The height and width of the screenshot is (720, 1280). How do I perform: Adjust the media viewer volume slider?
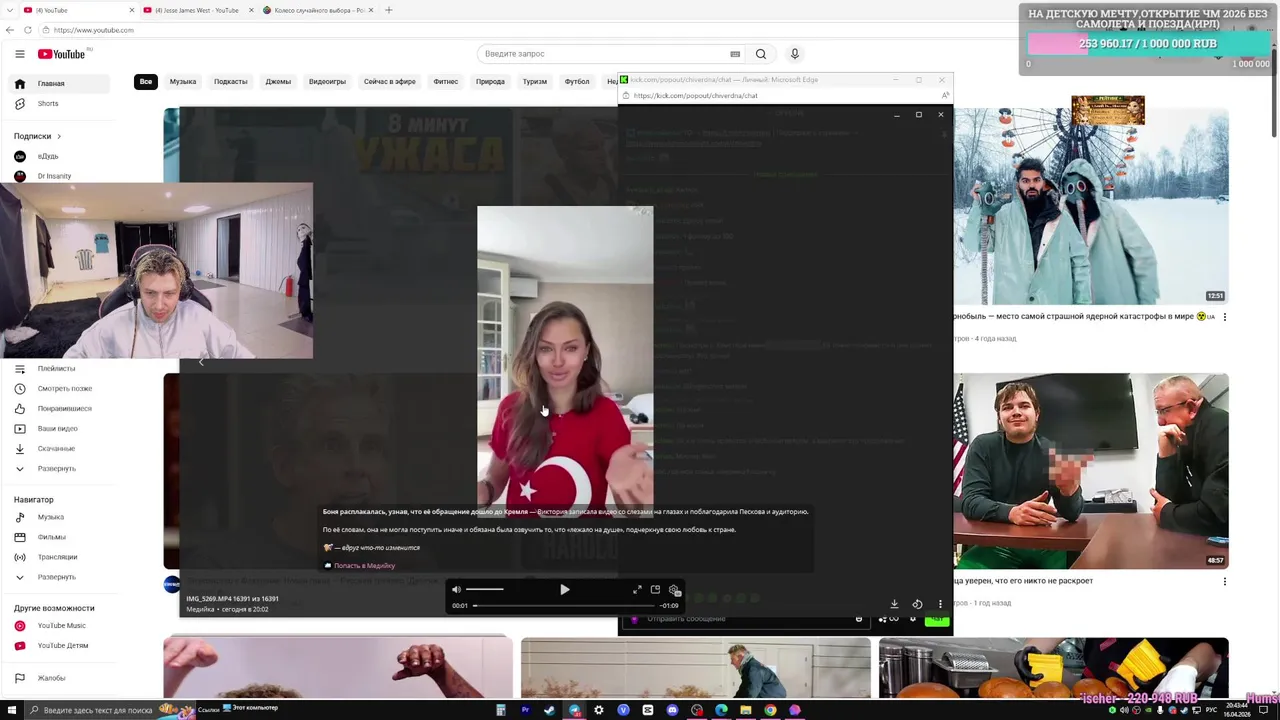click(485, 590)
